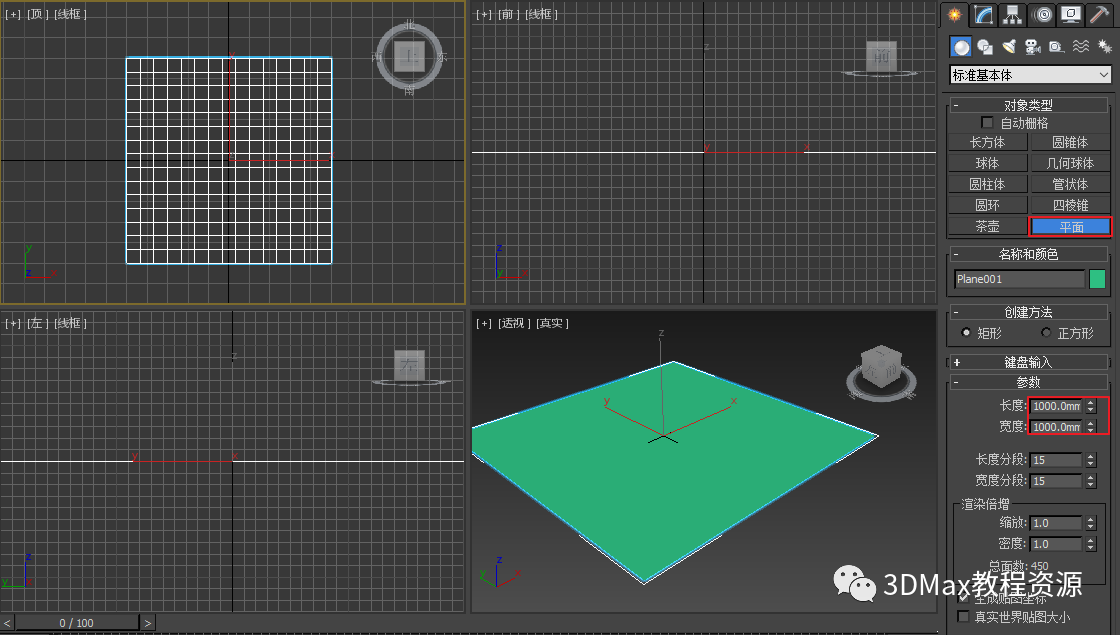The width and height of the screenshot is (1120, 635).
Task: Click the 长度分段 value field
Action: (1056, 460)
